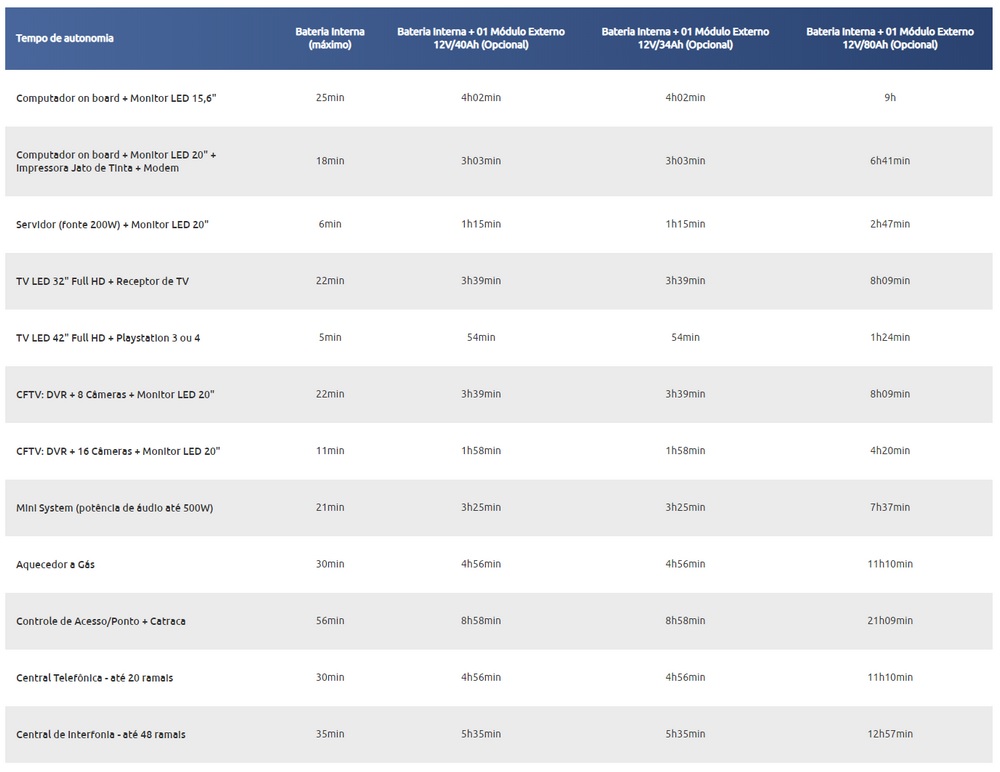Select the 'CFTV: DVR + 8 Câmeras' row label

click(115, 394)
